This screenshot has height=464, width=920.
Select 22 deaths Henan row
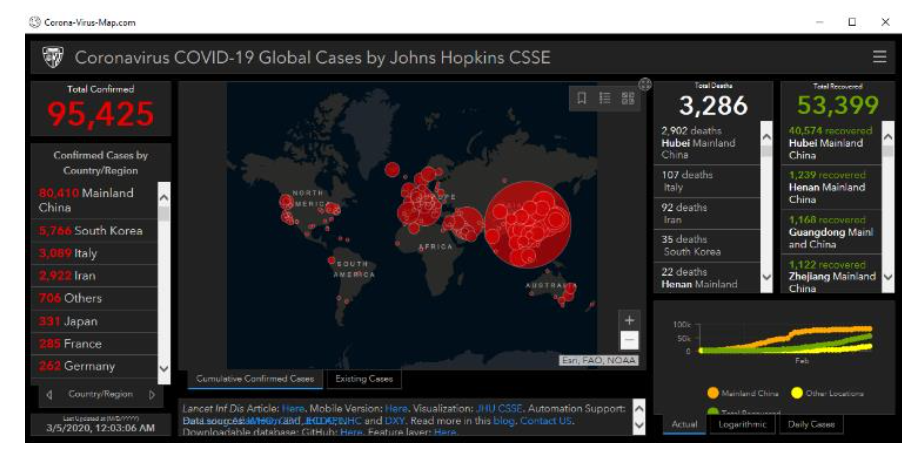click(x=707, y=277)
